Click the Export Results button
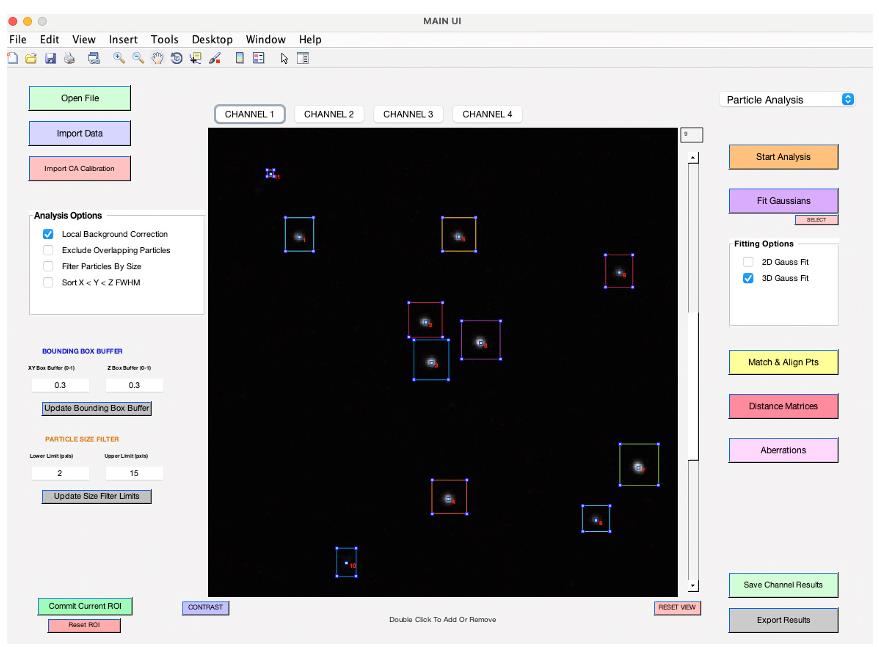This screenshot has width=879, height=647. coord(784,620)
